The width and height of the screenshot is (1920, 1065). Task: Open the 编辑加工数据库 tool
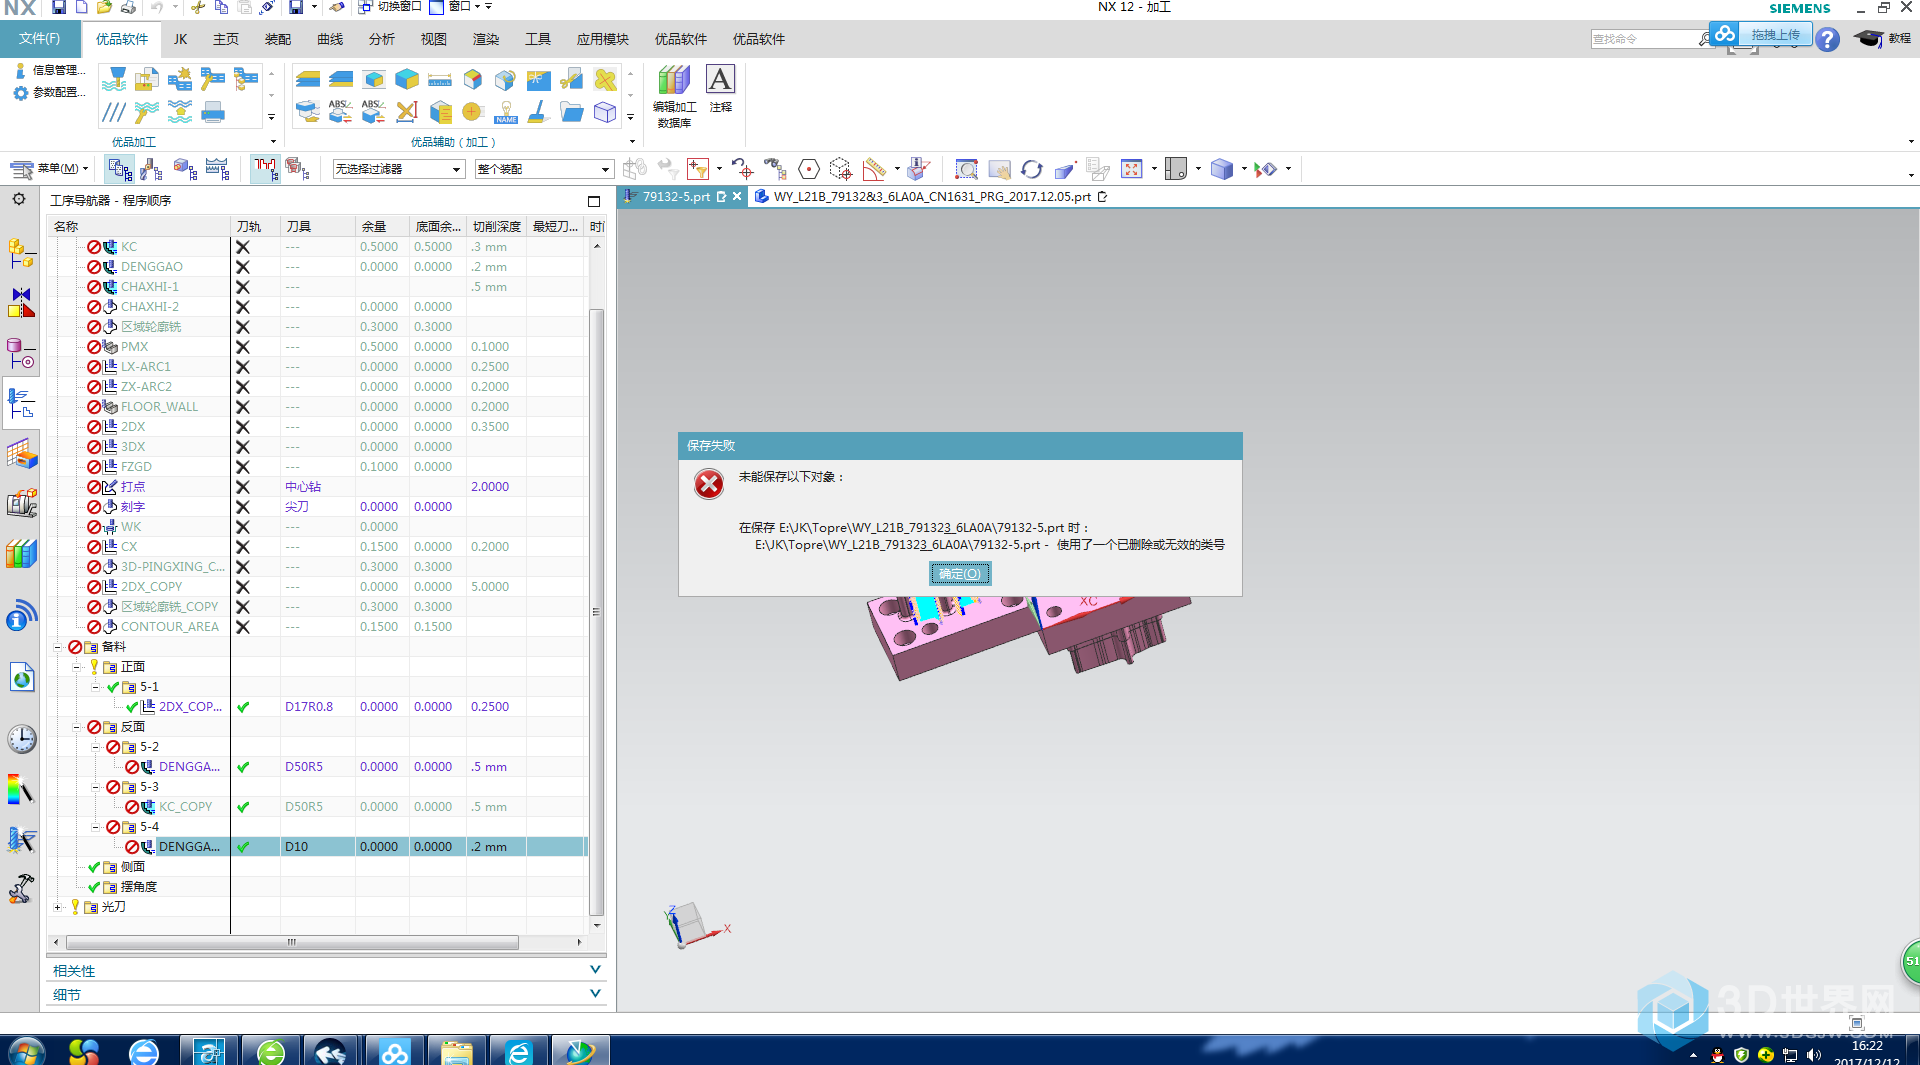[674, 97]
